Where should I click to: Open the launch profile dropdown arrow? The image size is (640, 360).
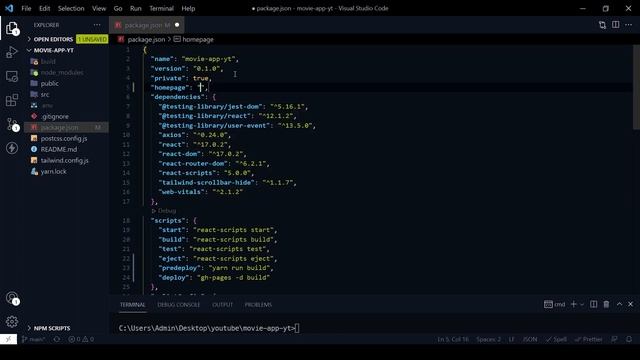tap(582, 304)
